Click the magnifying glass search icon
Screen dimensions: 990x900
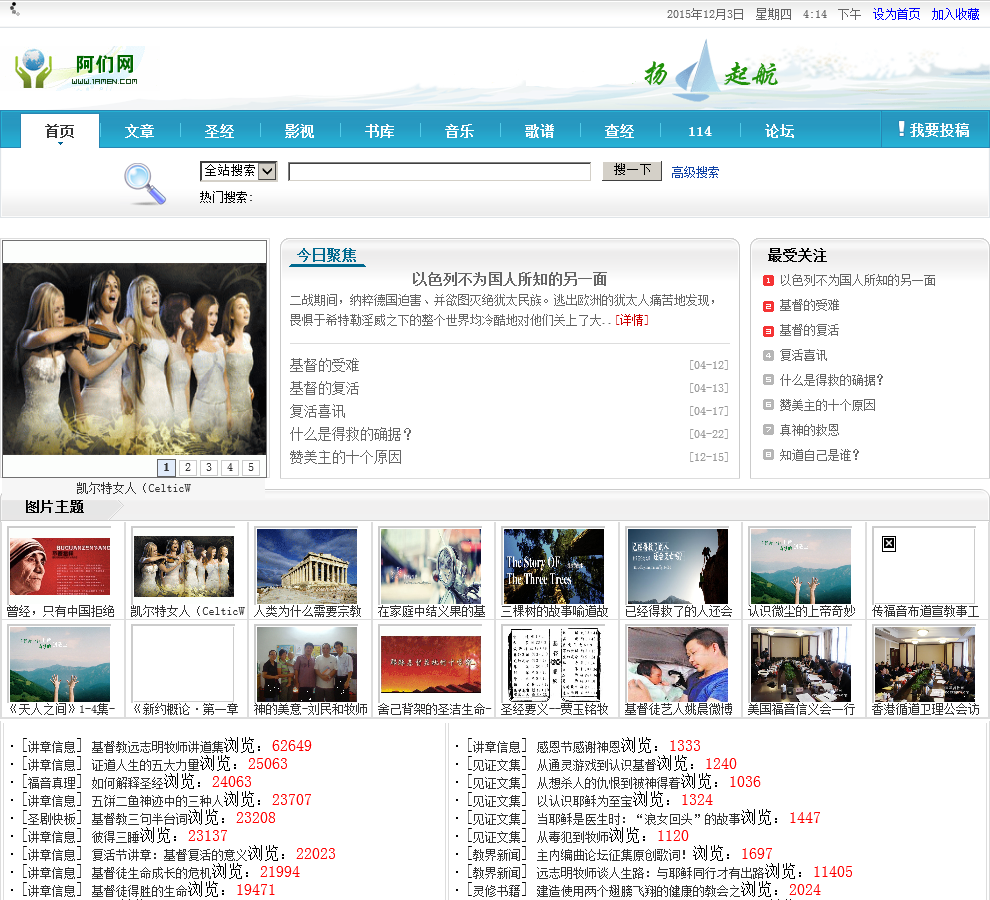point(145,184)
